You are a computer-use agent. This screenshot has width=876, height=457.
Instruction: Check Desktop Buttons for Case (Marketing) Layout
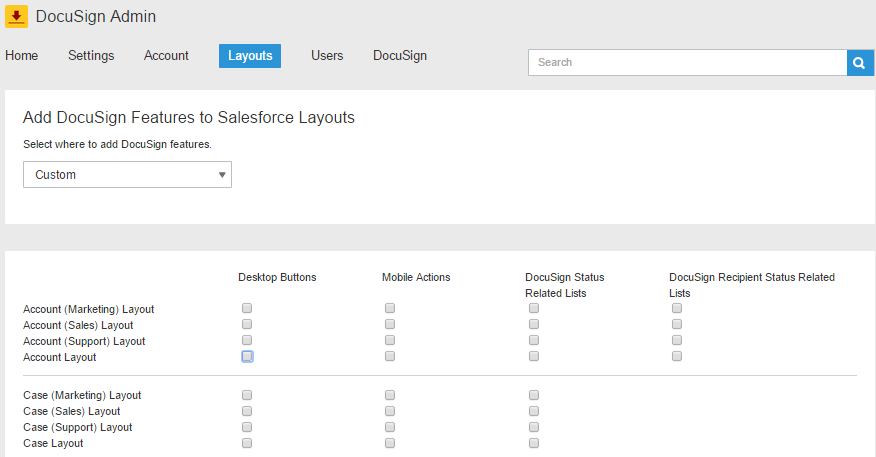click(247, 395)
